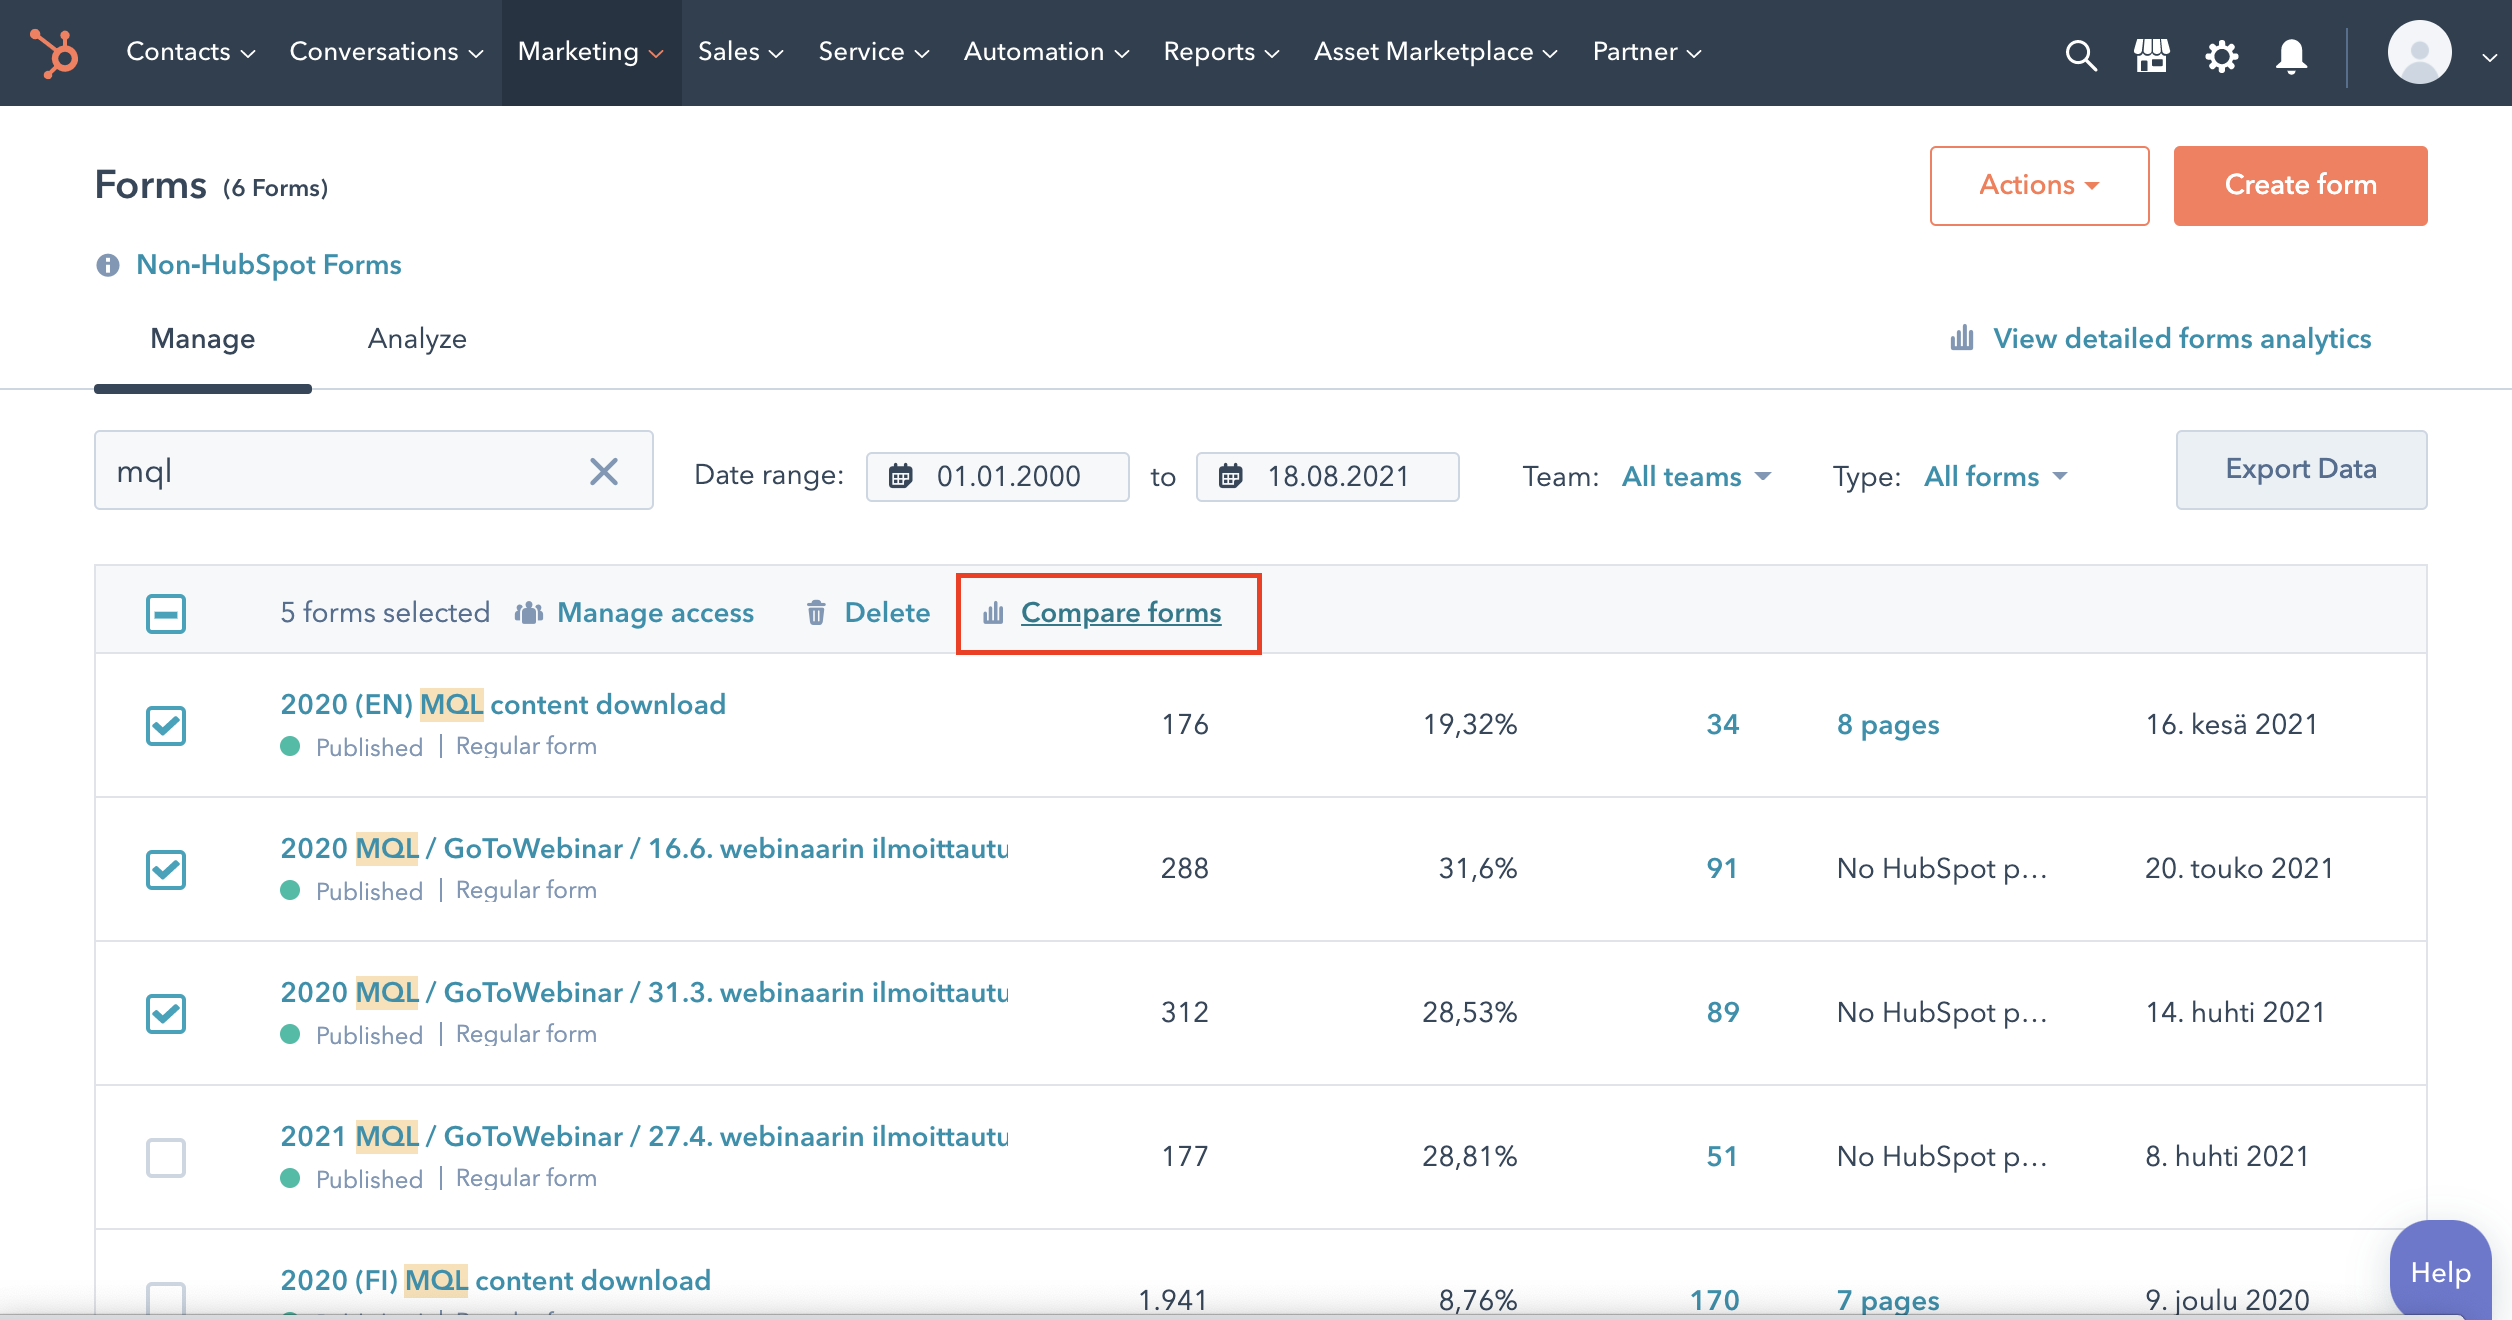This screenshot has width=2512, height=1320.
Task: Click the notifications bell icon
Action: click(2291, 51)
